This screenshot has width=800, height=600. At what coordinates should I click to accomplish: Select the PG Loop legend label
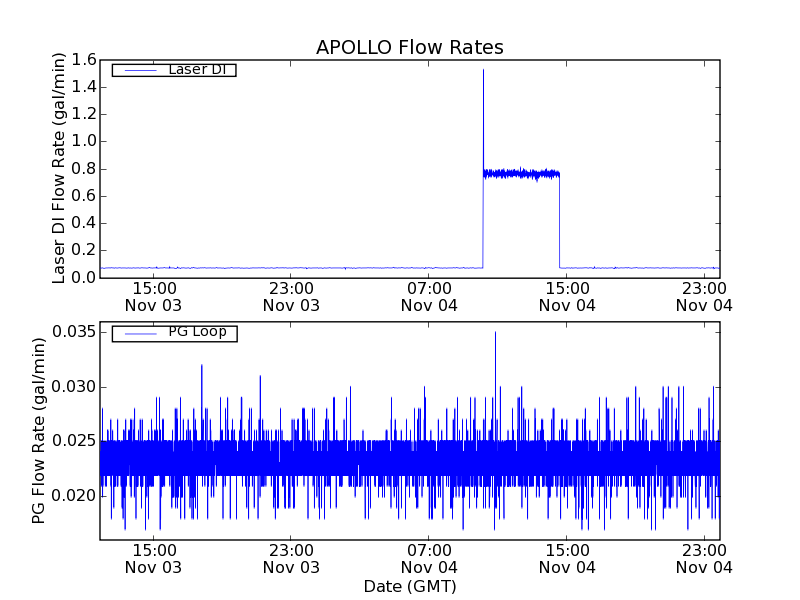coord(197,332)
